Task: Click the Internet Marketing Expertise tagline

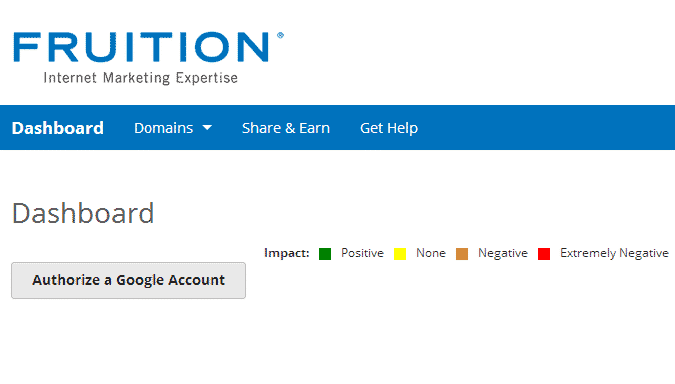Action: click(140, 78)
